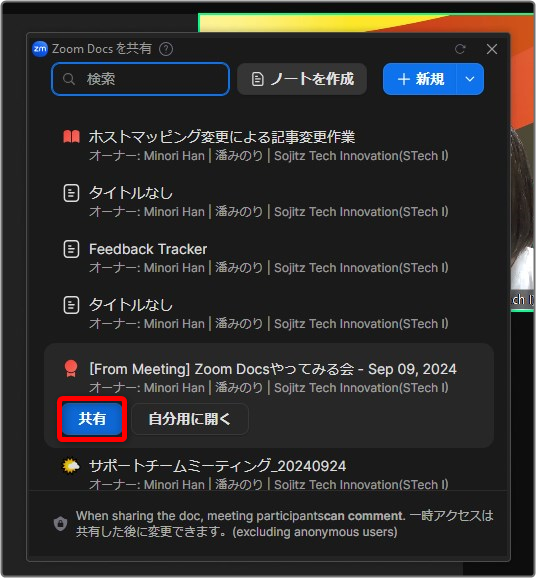The height and width of the screenshot is (578, 536).
Task: Click the magnifier icon in the search box
Action: coord(69,79)
